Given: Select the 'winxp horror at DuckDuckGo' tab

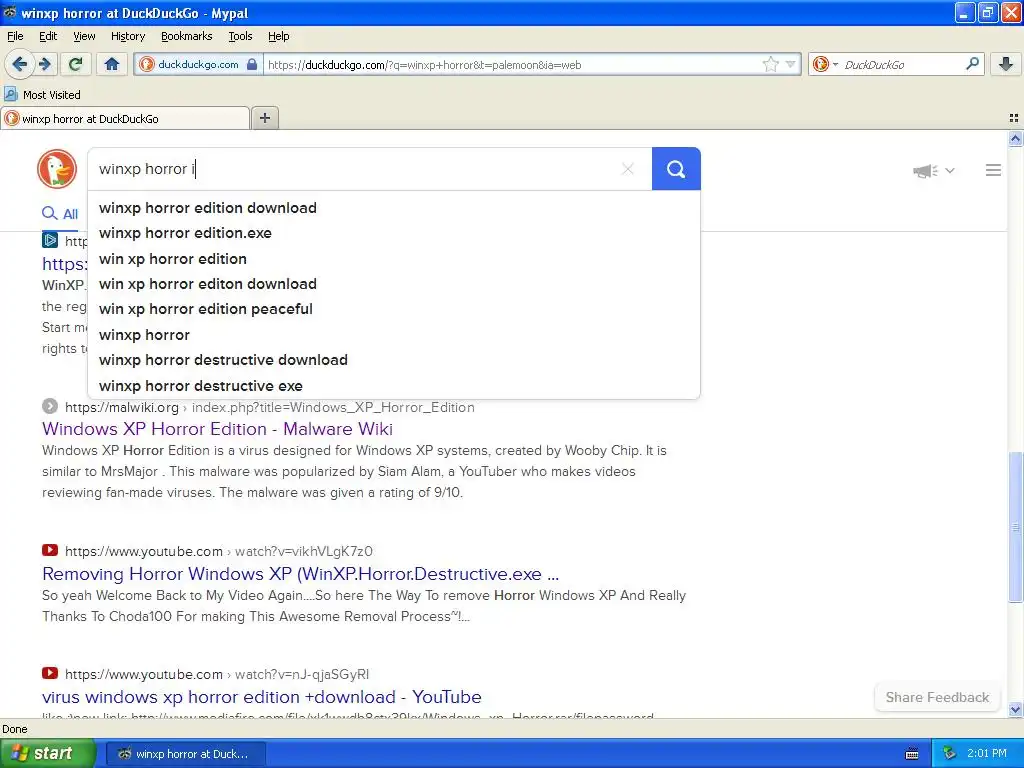Looking at the screenshot, I should pyautogui.click(x=125, y=119).
